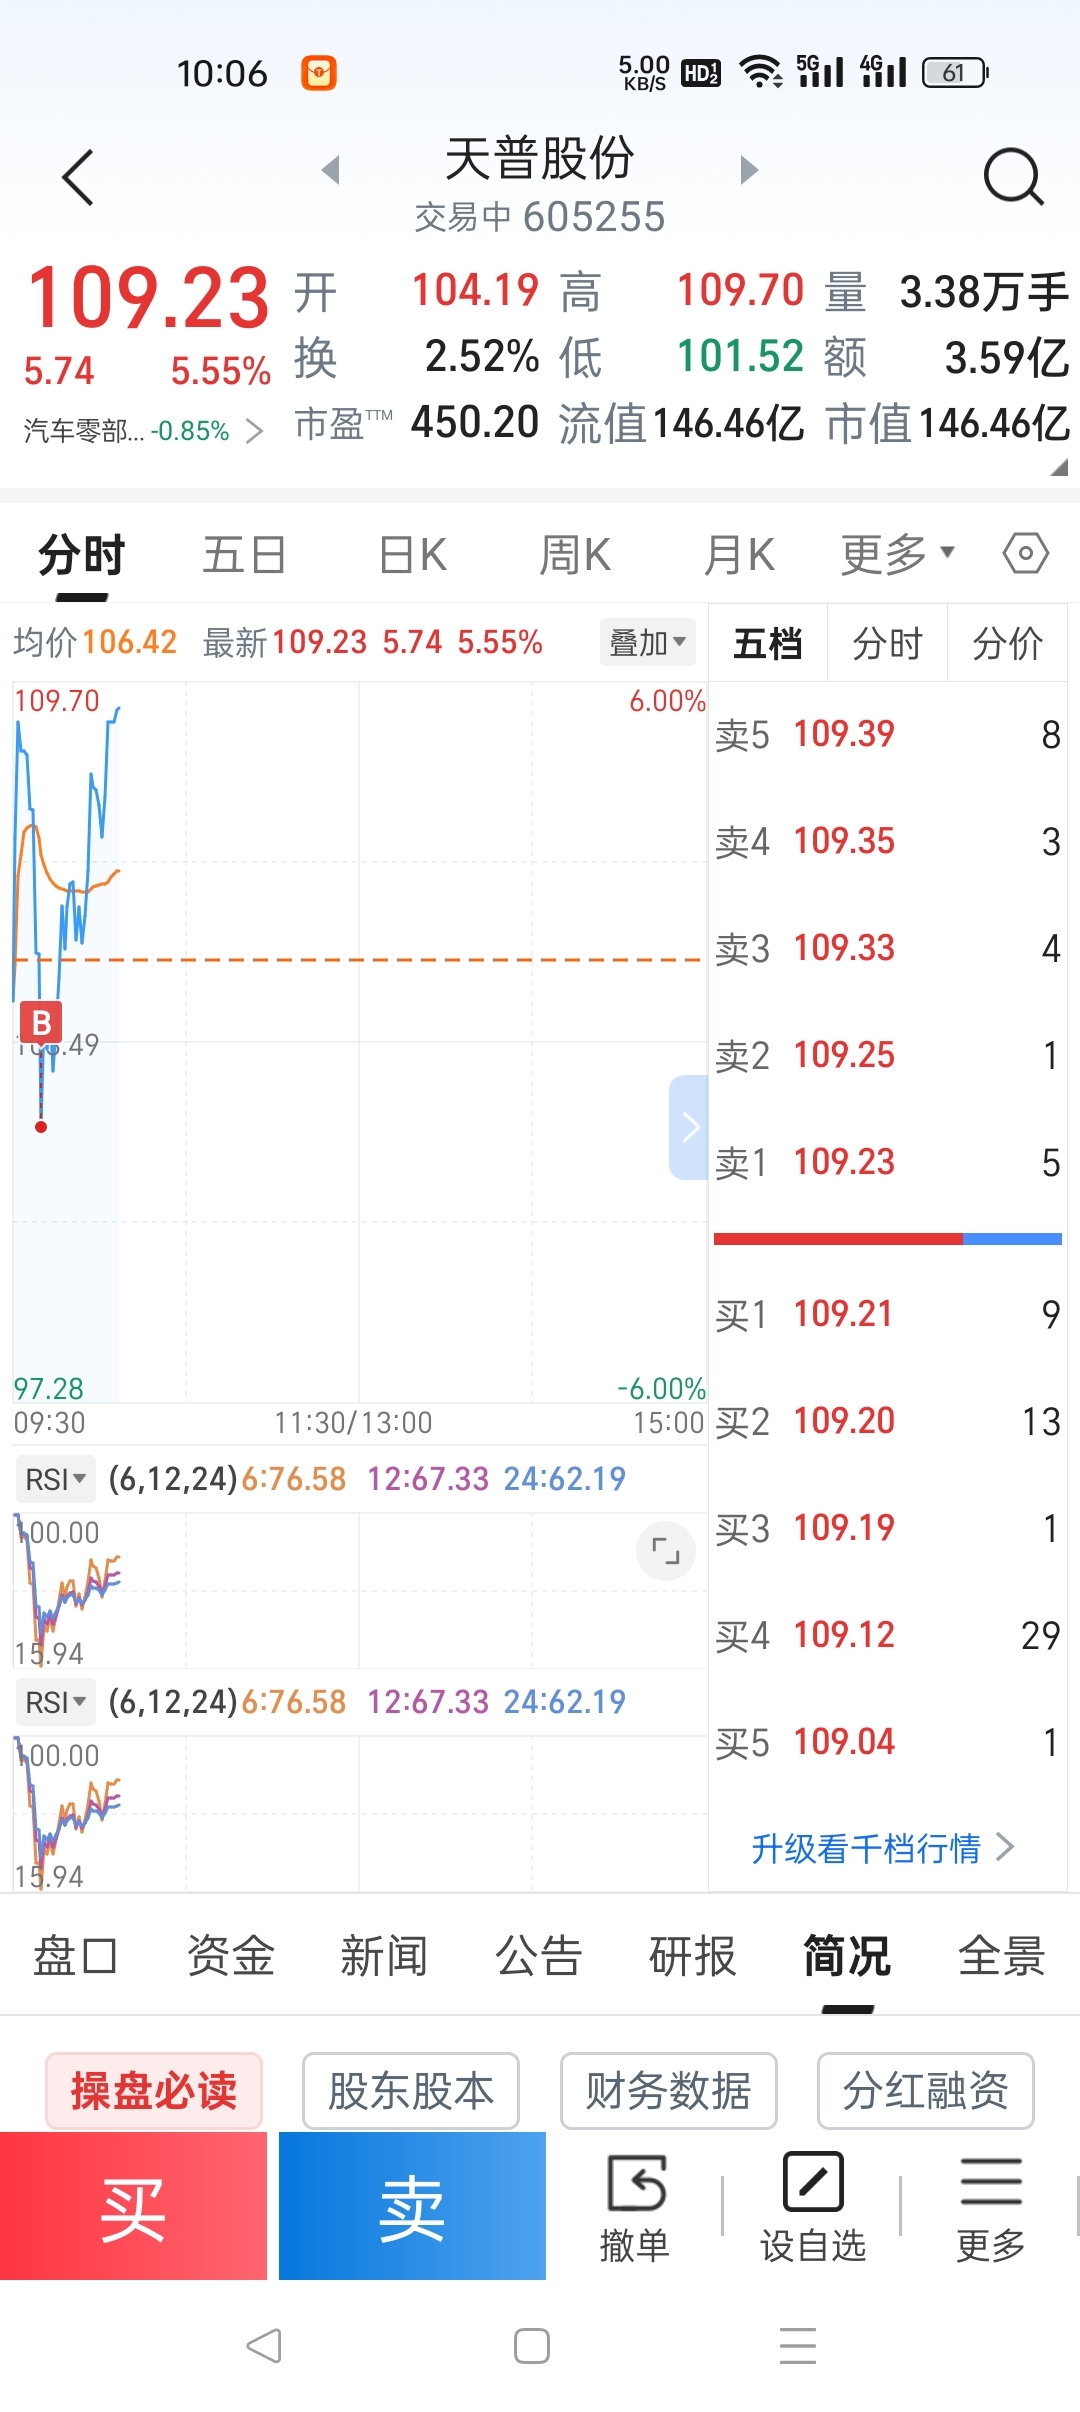Tap the 设自选 add watchlist icon
This screenshot has width=1080, height=2412.
pos(813,2208)
